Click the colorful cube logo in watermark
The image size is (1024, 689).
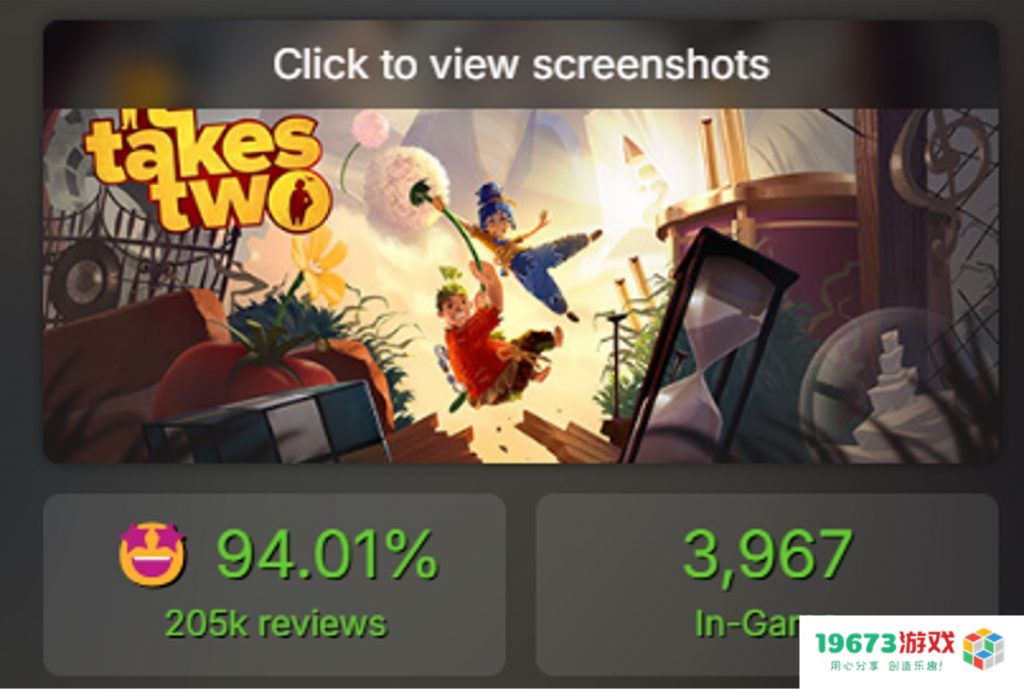click(x=983, y=649)
